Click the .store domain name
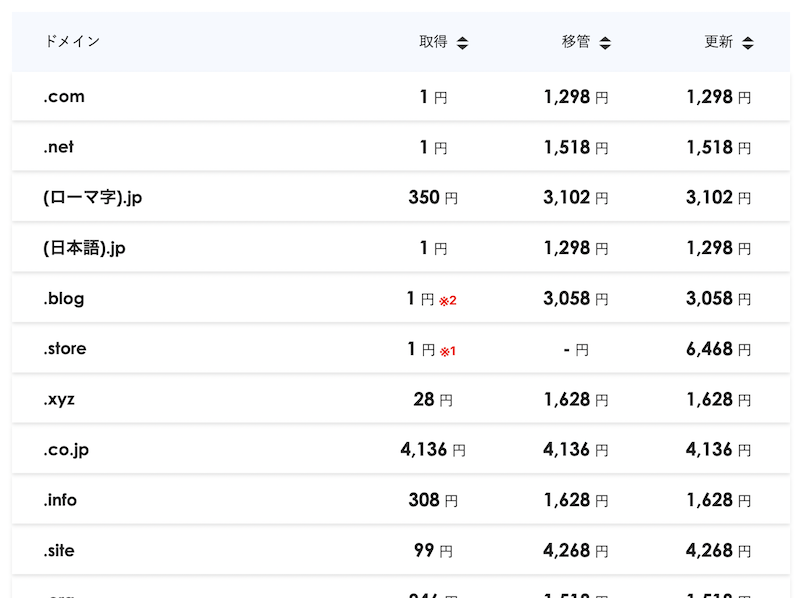 pyautogui.click(x=65, y=349)
